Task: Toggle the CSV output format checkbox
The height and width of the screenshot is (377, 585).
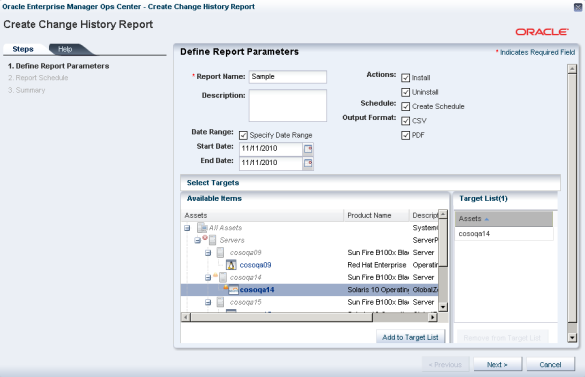Action: (406, 121)
